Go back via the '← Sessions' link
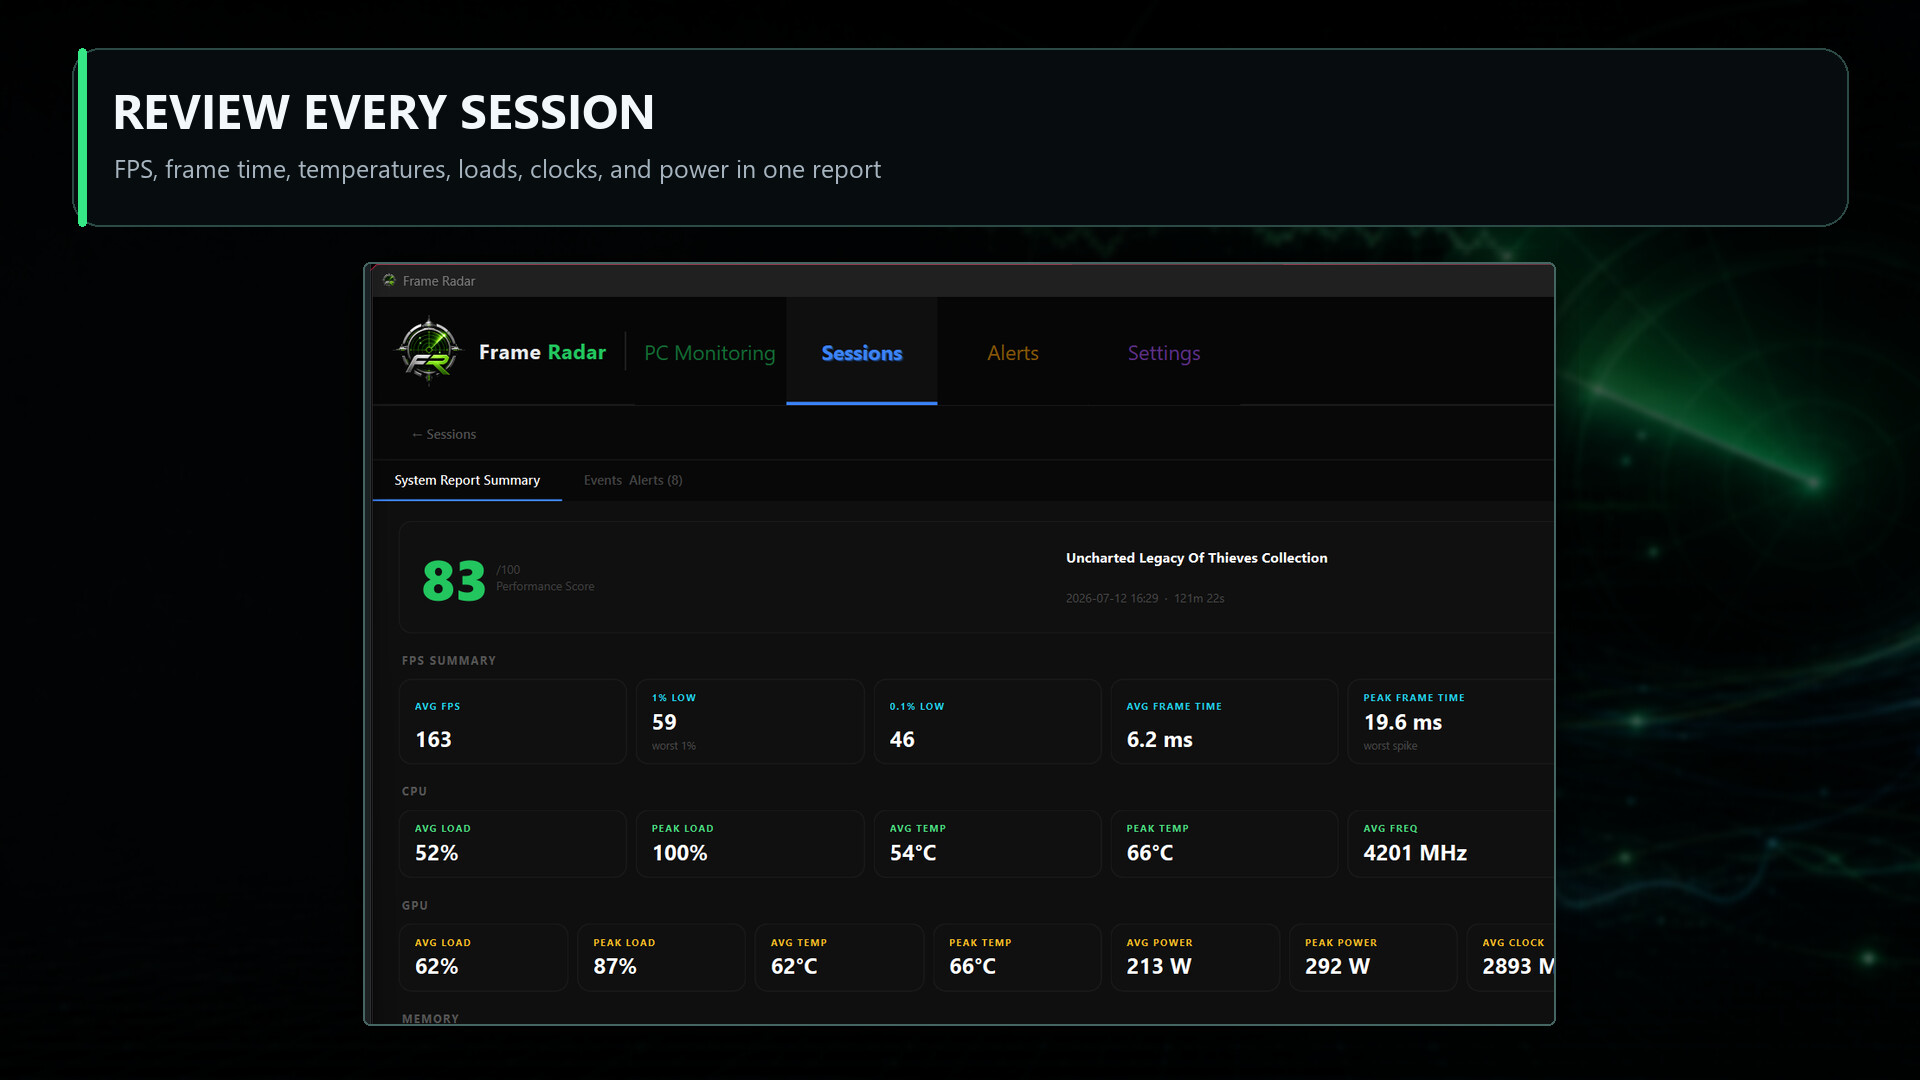This screenshot has height=1080, width=1920. click(444, 434)
